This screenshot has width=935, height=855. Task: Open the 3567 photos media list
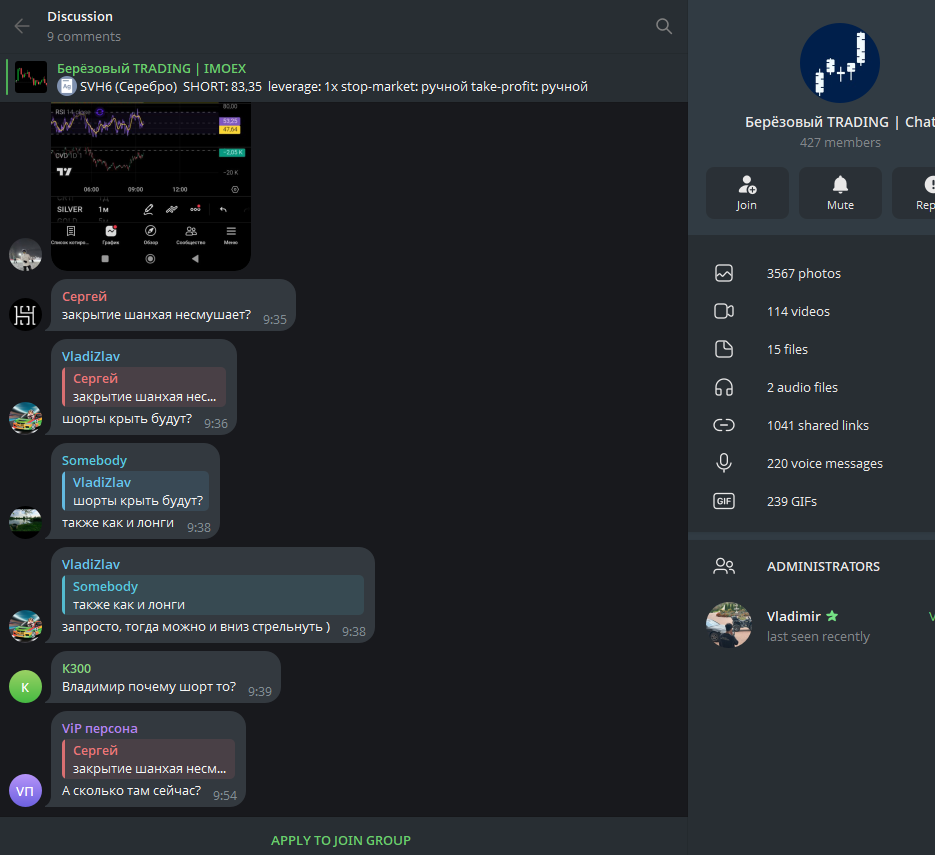pyautogui.click(x=812, y=274)
